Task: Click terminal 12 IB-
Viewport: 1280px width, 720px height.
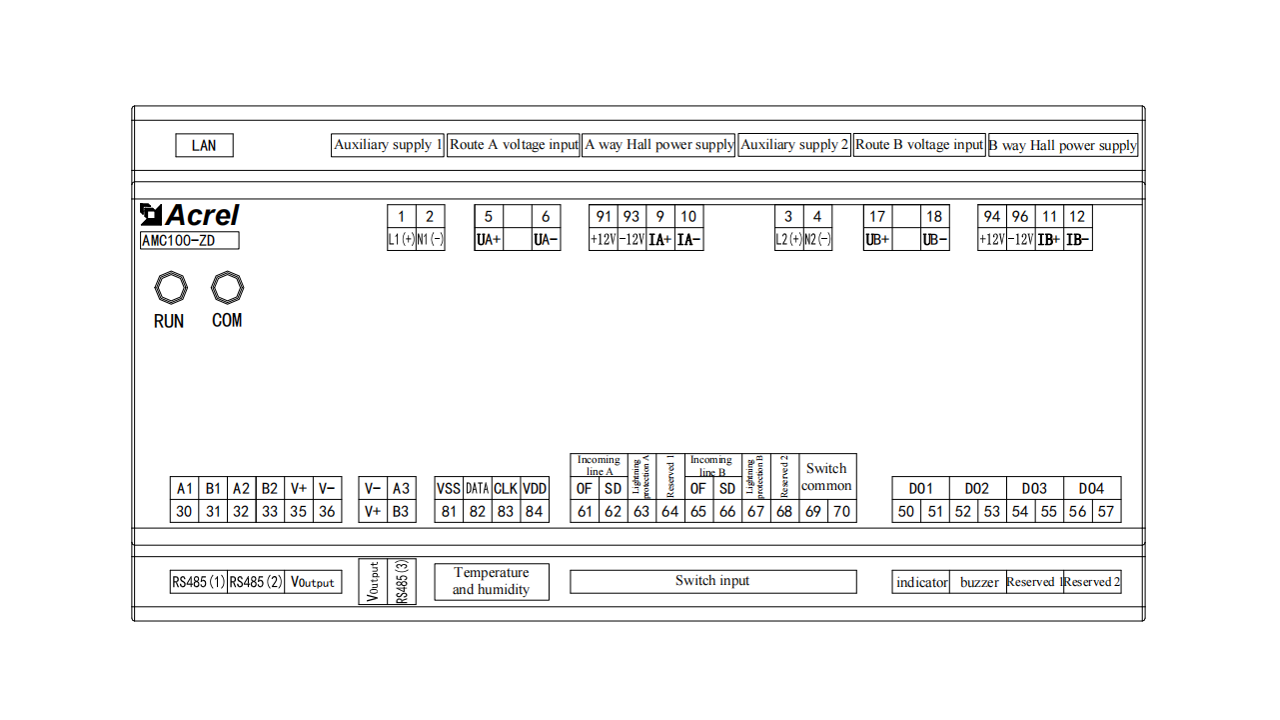Action: (x=1077, y=228)
